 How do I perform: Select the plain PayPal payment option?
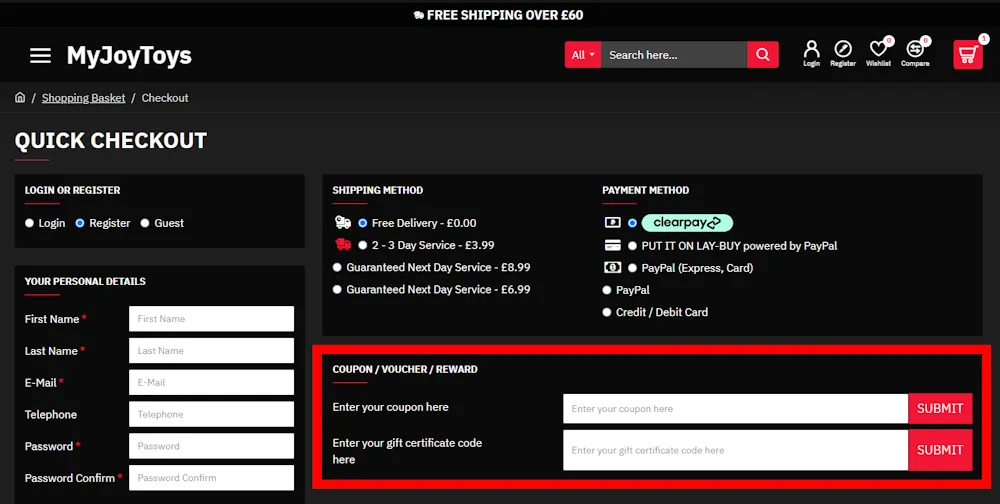coord(607,290)
